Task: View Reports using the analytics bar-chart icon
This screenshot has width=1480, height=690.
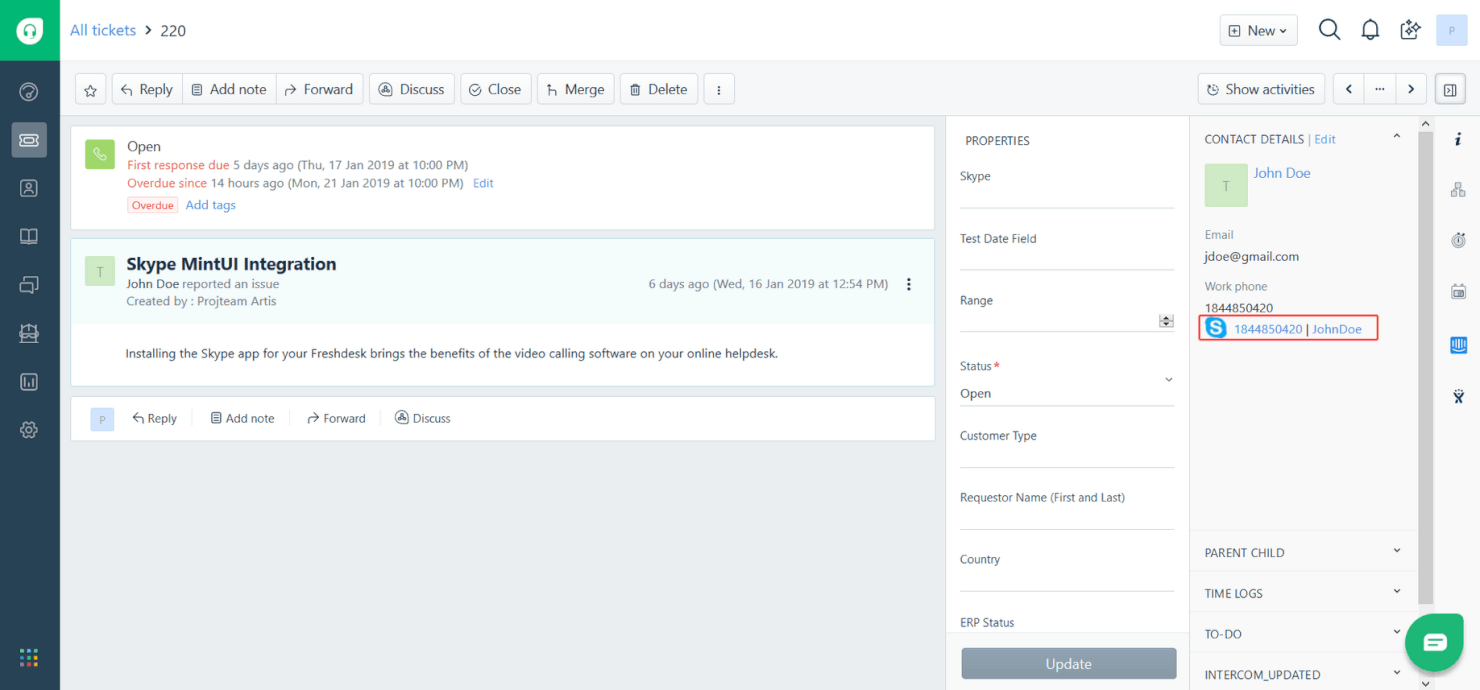Action: pos(28,381)
